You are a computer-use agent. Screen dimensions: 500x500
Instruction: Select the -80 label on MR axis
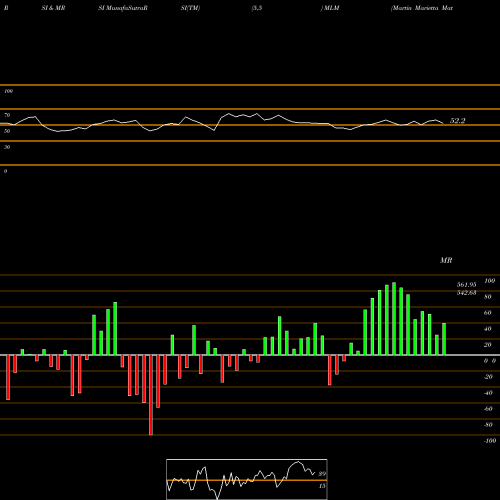coord(488,425)
